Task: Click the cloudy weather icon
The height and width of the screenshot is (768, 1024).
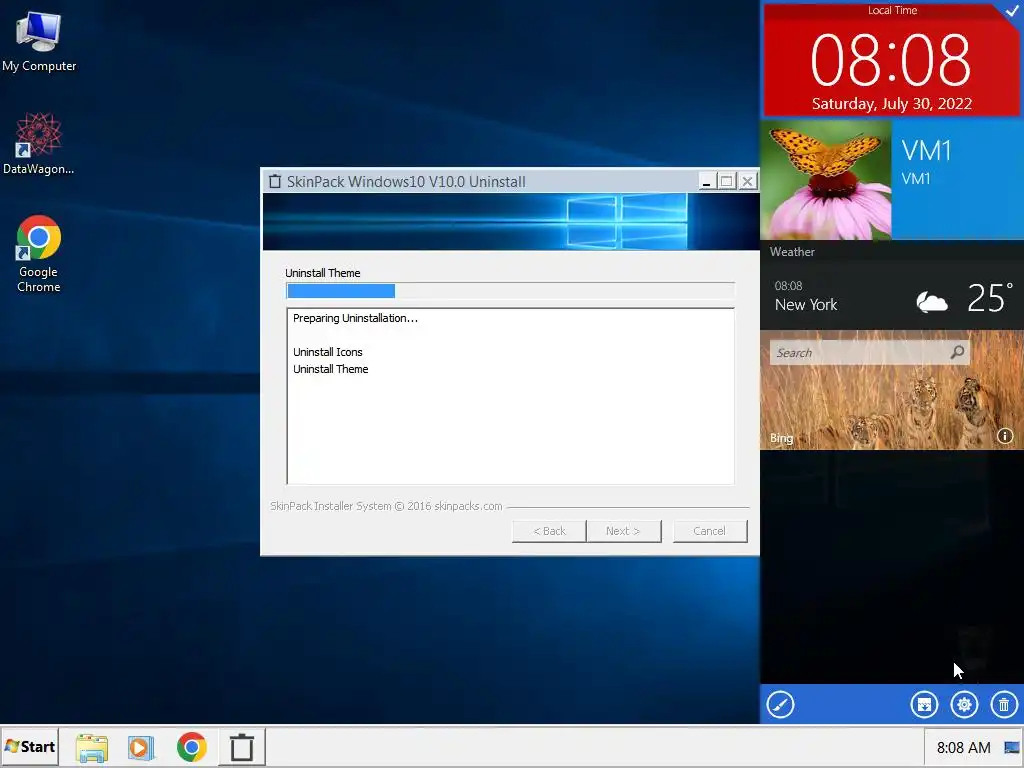Action: tap(932, 302)
